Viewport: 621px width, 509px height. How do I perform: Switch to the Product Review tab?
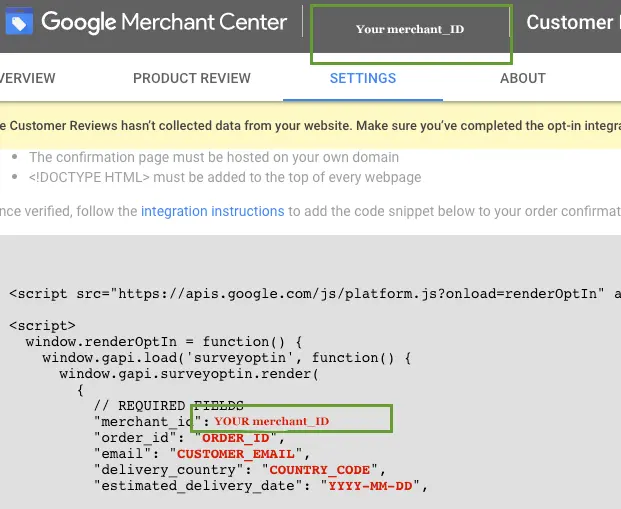click(192, 78)
